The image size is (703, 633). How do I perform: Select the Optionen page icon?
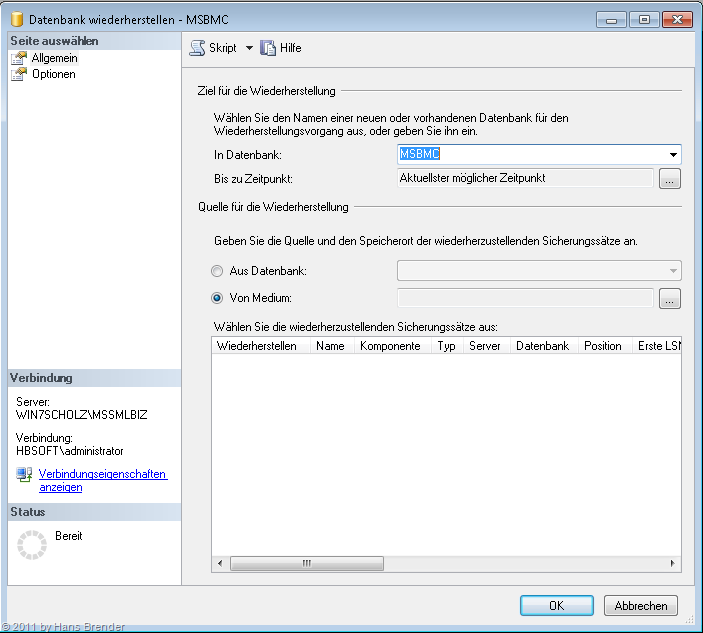click(x=19, y=74)
